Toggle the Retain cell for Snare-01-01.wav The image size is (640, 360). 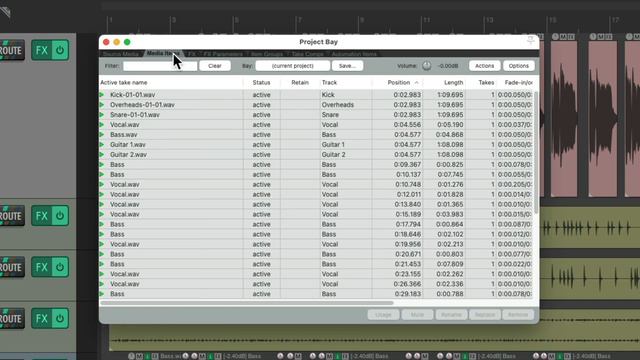300,115
